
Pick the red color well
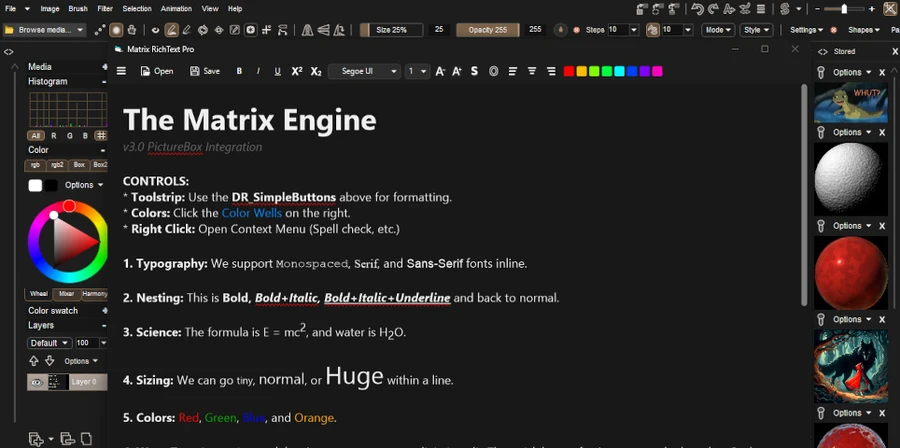point(569,71)
